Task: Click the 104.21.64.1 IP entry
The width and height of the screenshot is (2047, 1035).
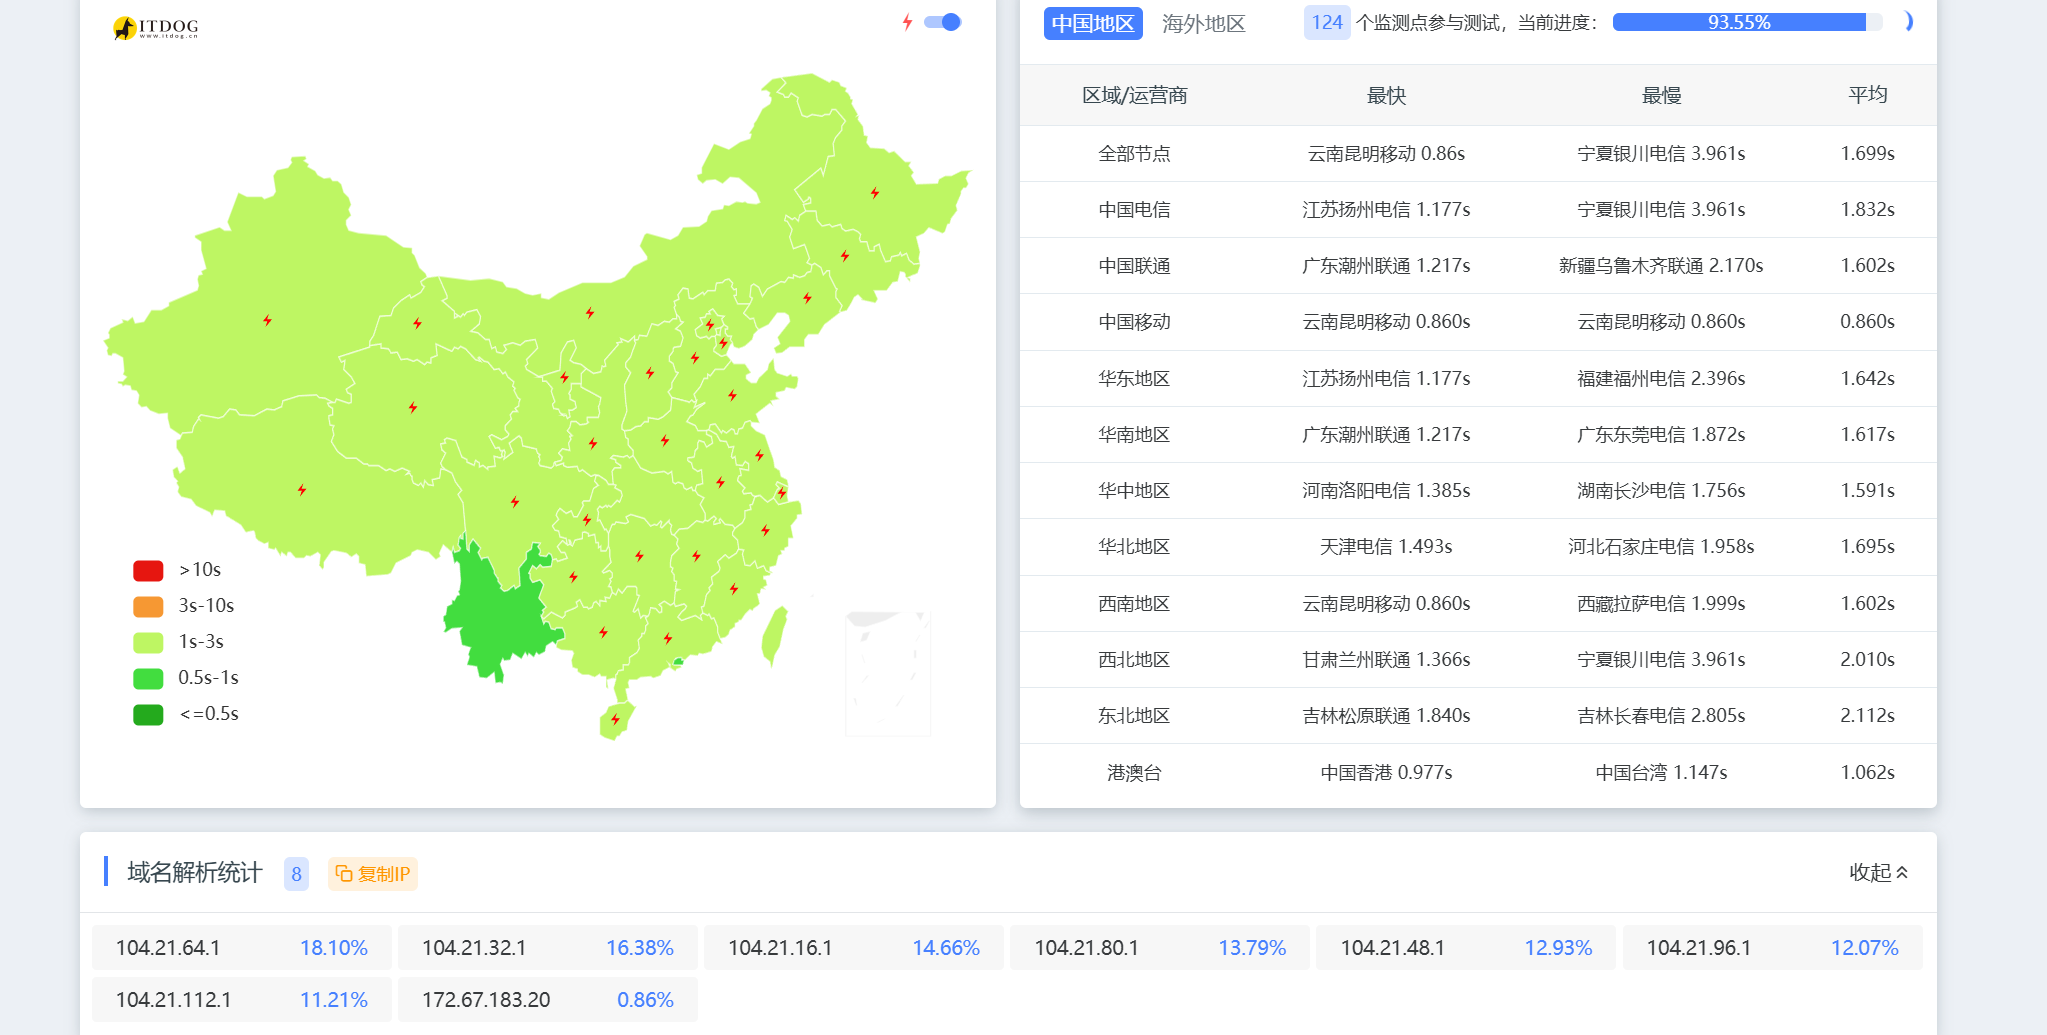Action: (x=168, y=948)
